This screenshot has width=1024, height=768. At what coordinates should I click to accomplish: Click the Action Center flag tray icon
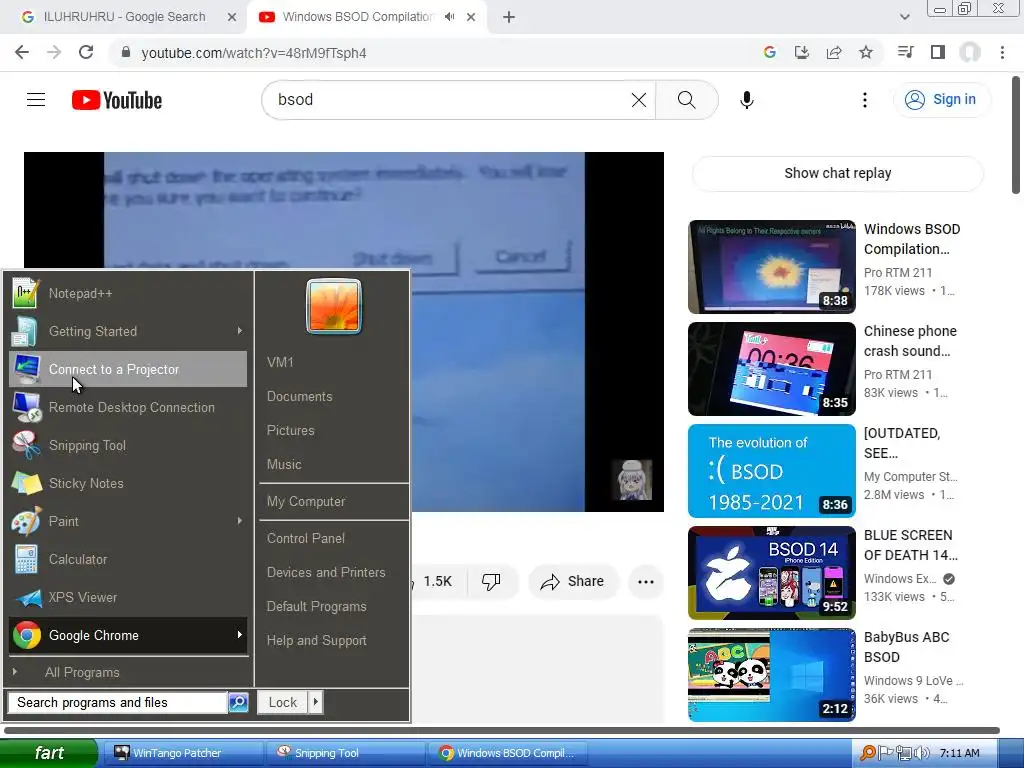click(885, 753)
